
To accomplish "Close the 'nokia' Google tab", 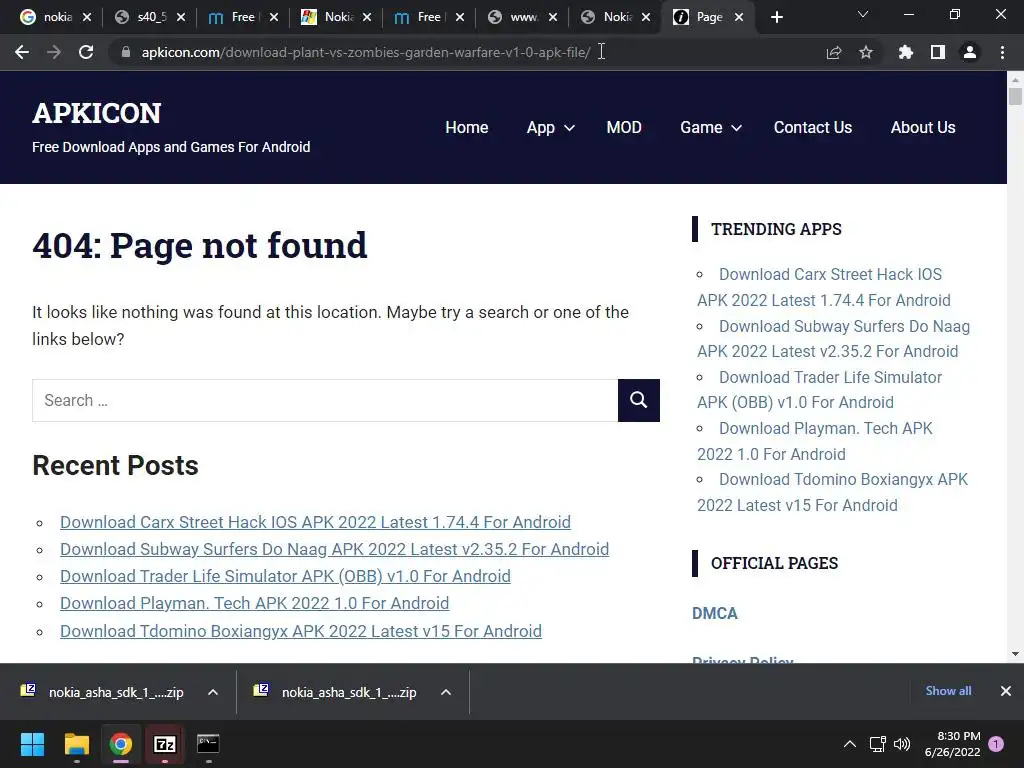I will point(87,18).
